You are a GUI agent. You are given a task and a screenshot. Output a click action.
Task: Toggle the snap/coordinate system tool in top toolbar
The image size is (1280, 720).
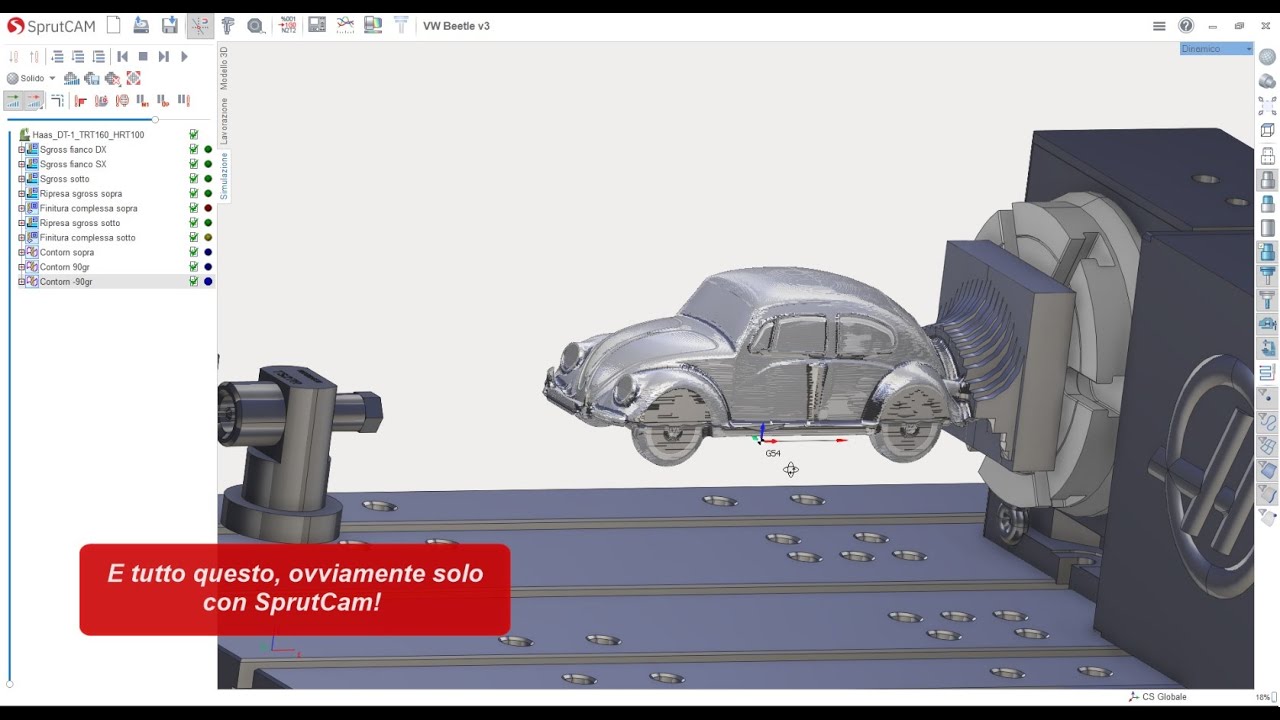point(199,26)
